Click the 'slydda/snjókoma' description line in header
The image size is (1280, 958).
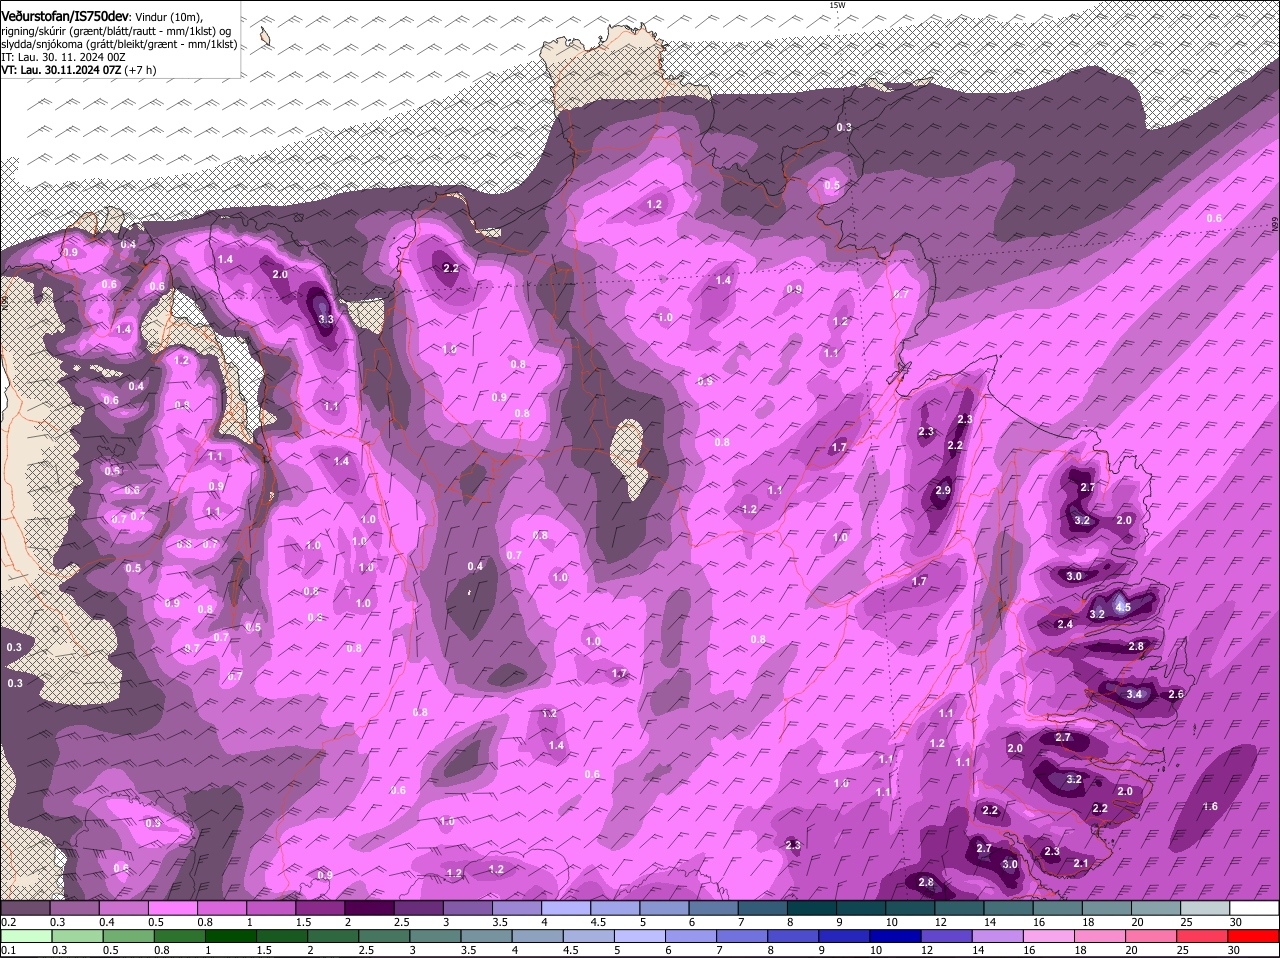pyautogui.click(x=118, y=44)
